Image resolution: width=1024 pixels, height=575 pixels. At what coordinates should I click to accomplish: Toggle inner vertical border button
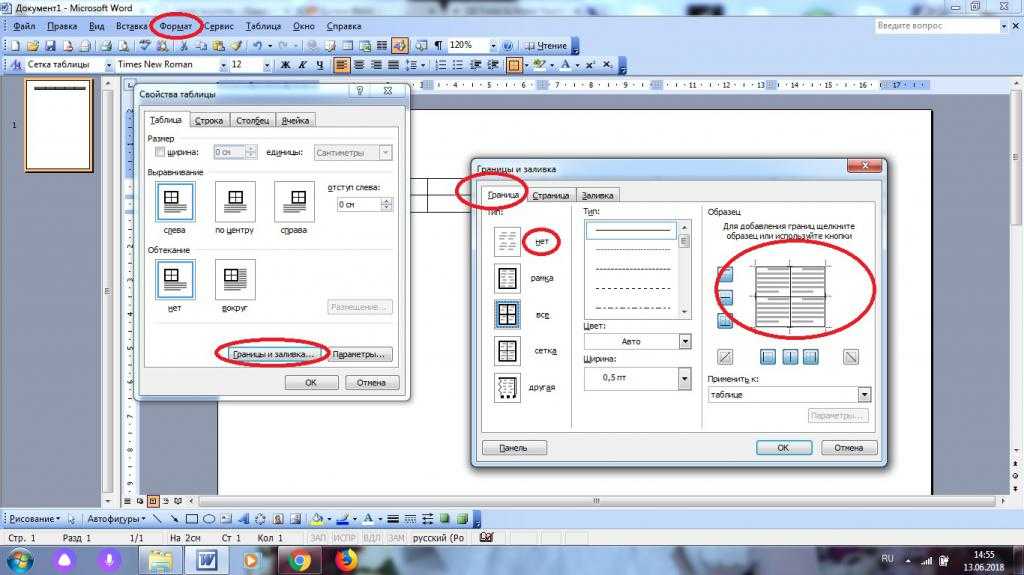point(790,357)
